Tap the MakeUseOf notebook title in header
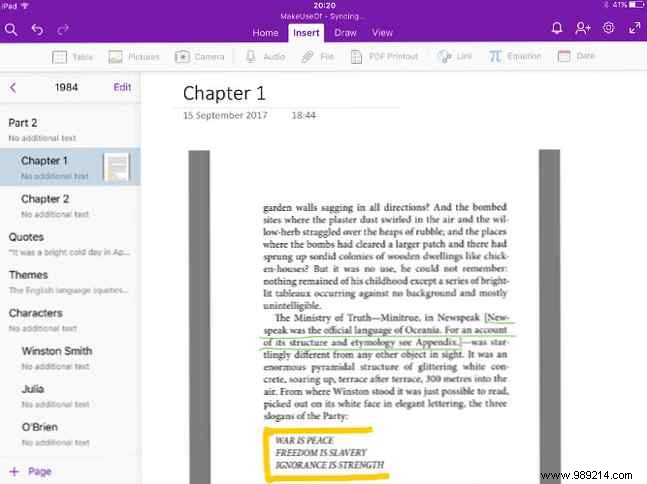 (x=322, y=17)
